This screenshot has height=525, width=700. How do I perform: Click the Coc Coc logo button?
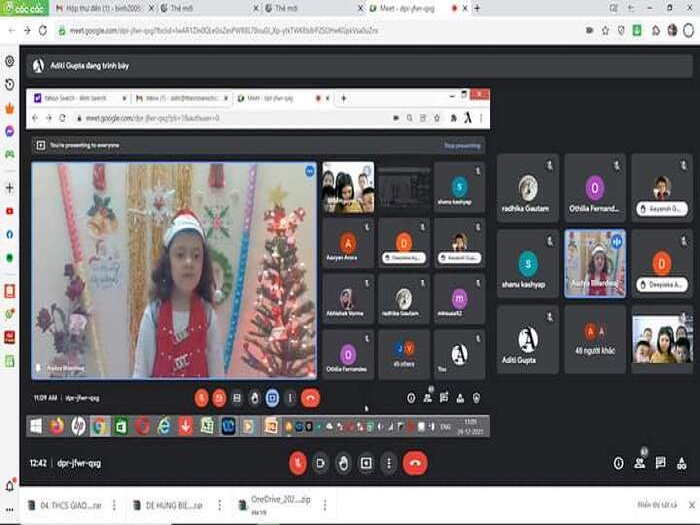pos(24,8)
